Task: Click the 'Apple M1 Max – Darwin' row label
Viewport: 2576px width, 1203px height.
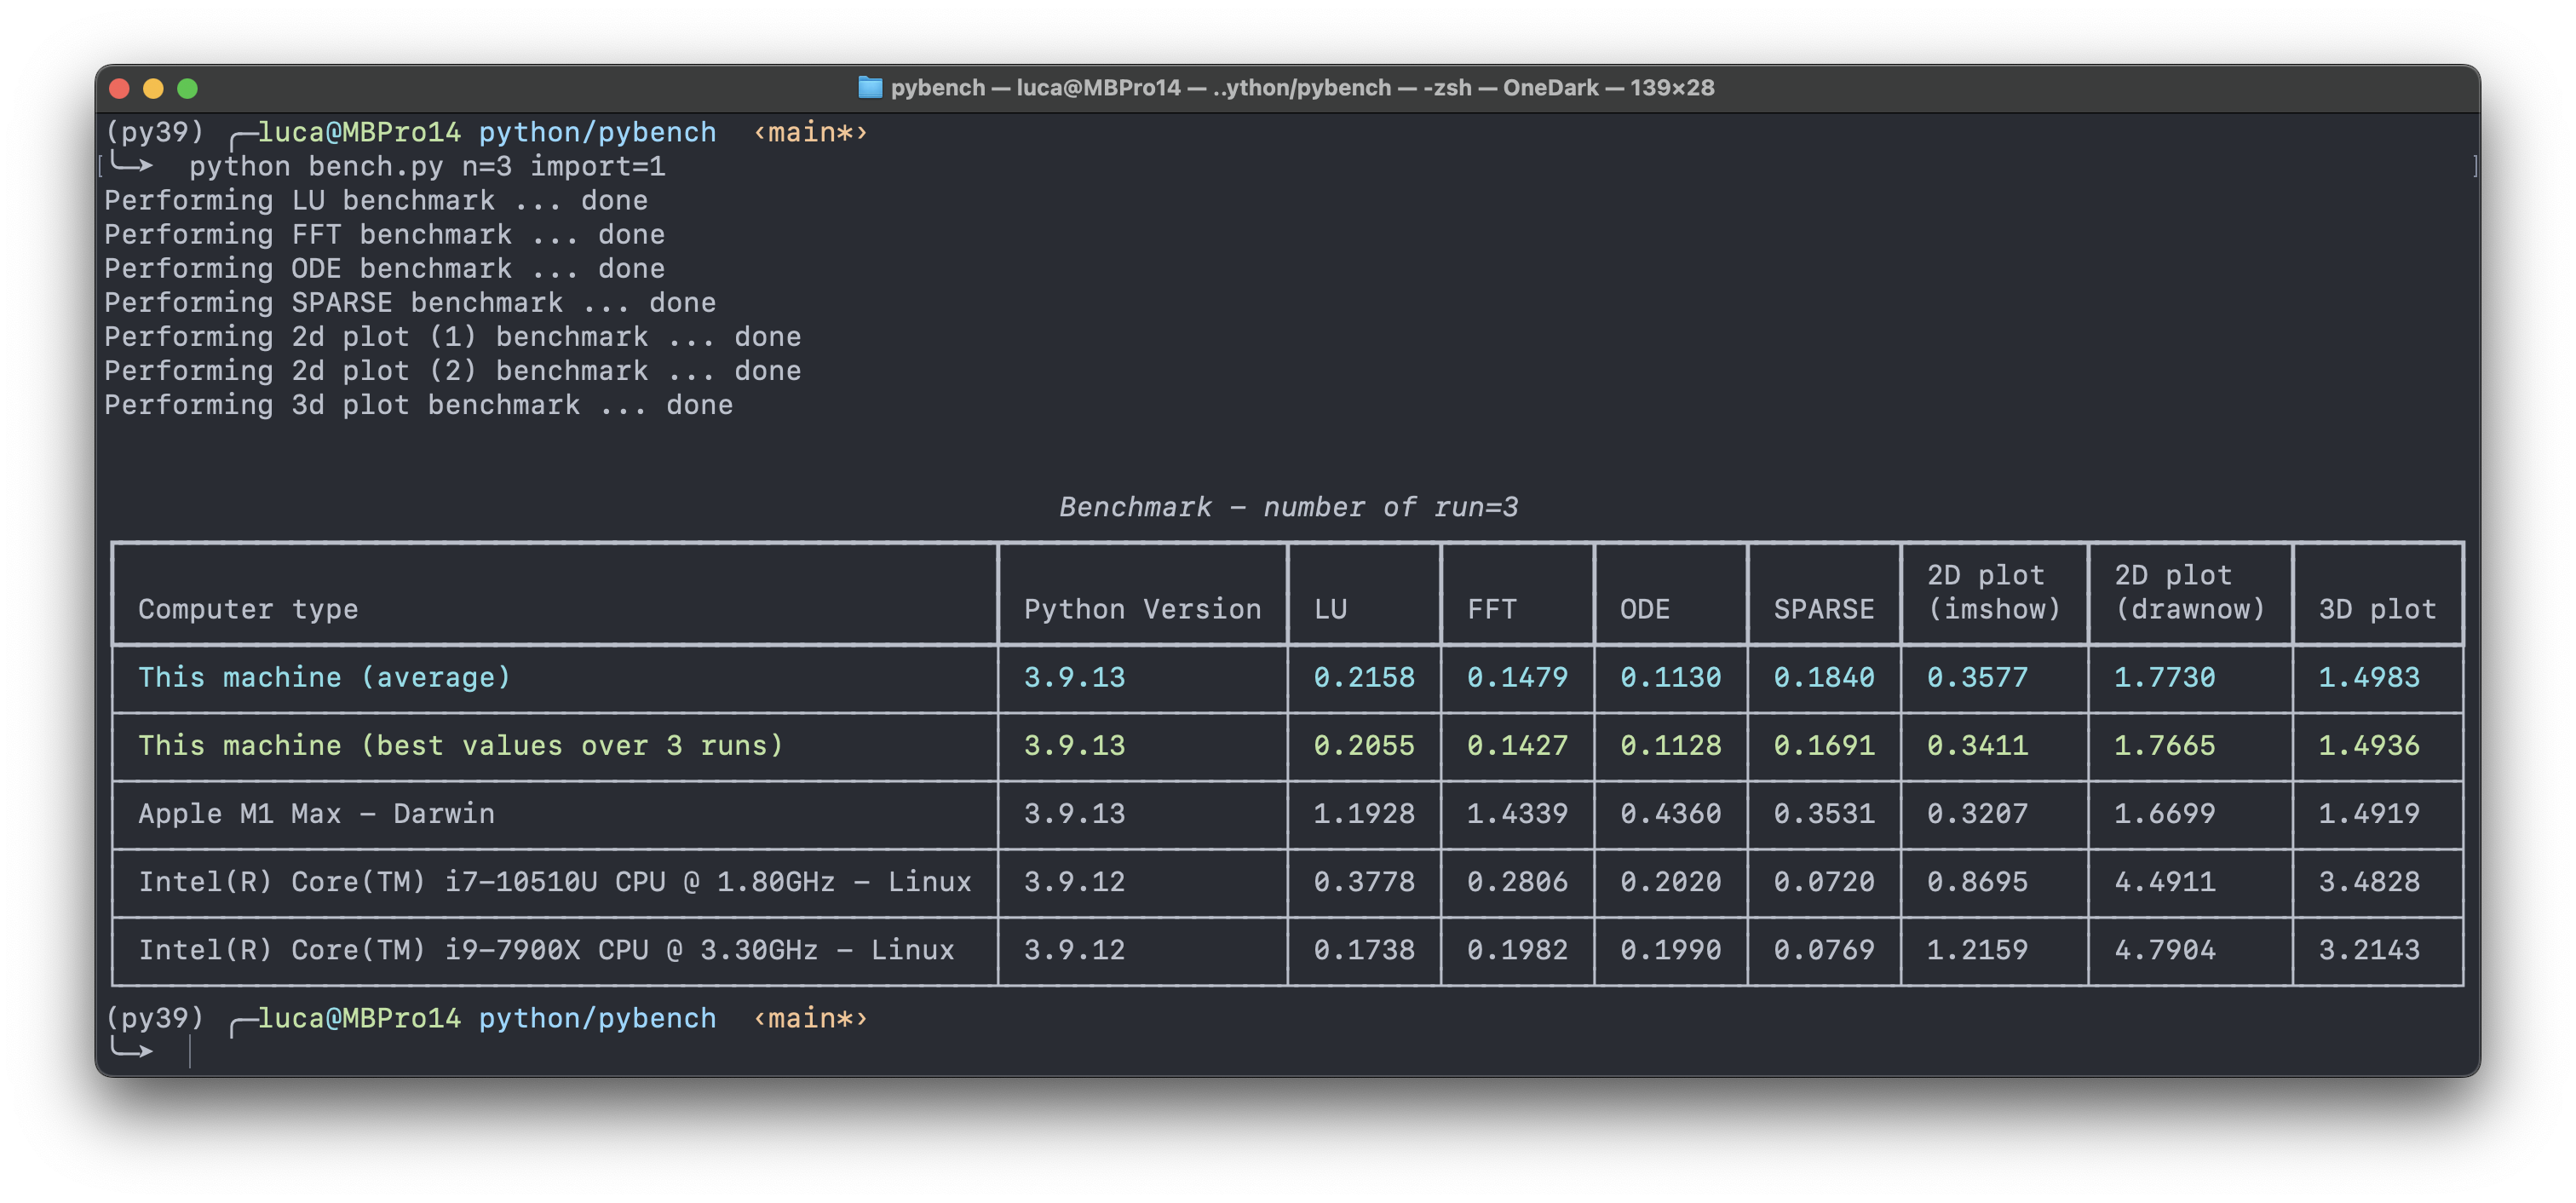Action: pyautogui.click(x=316, y=813)
